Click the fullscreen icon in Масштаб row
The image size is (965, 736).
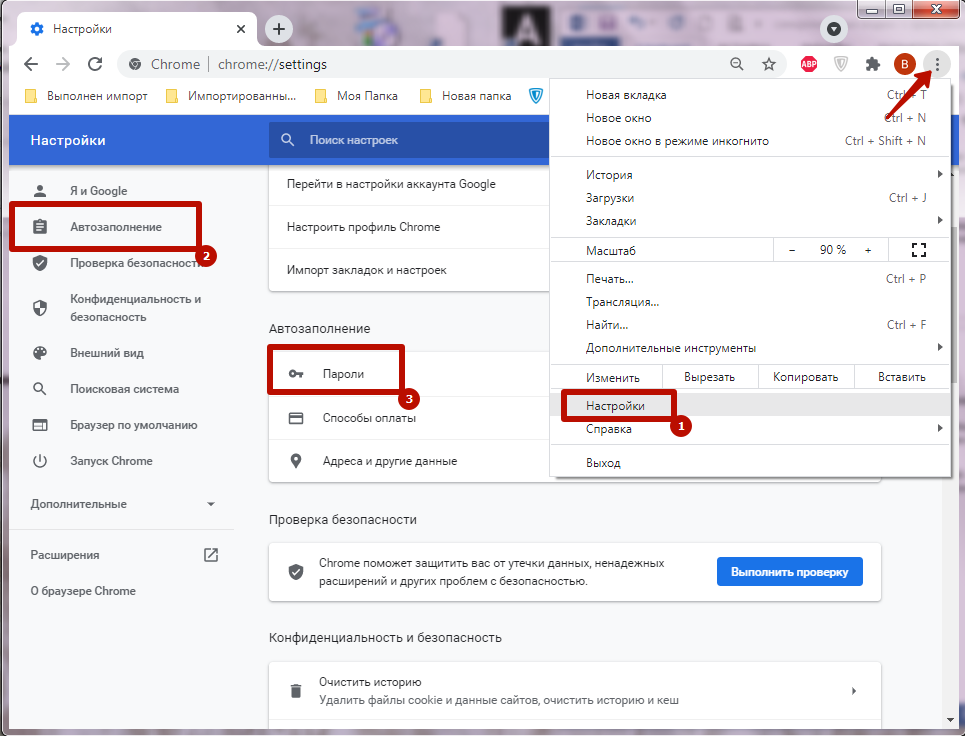(x=920, y=250)
